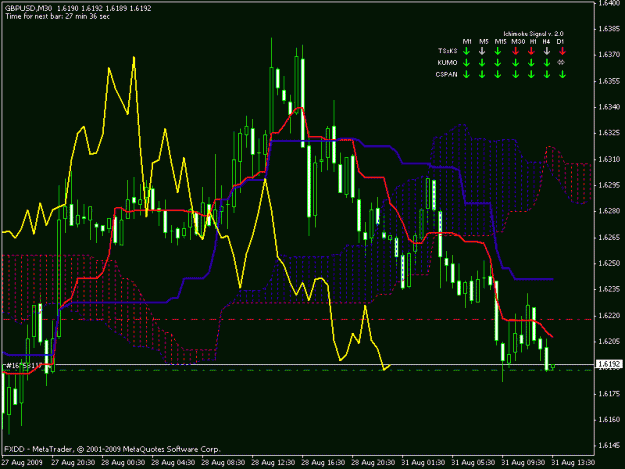The width and height of the screenshot is (625, 469).
Task: Click the KUMO row label
Action: pos(447,63)
